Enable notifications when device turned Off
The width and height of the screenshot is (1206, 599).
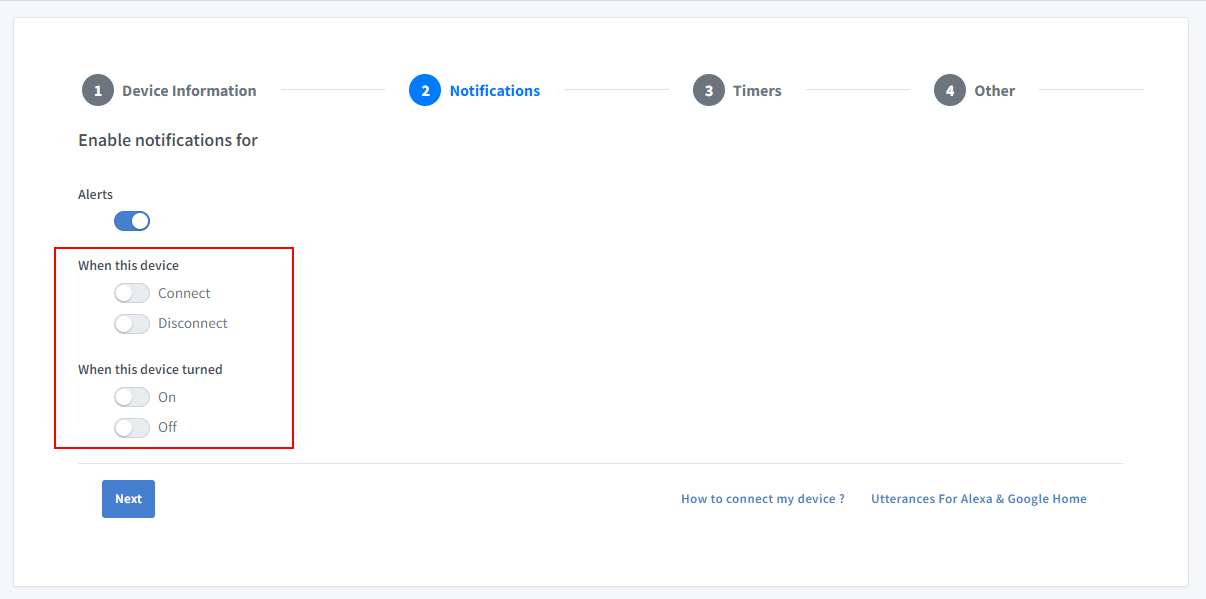131,427
